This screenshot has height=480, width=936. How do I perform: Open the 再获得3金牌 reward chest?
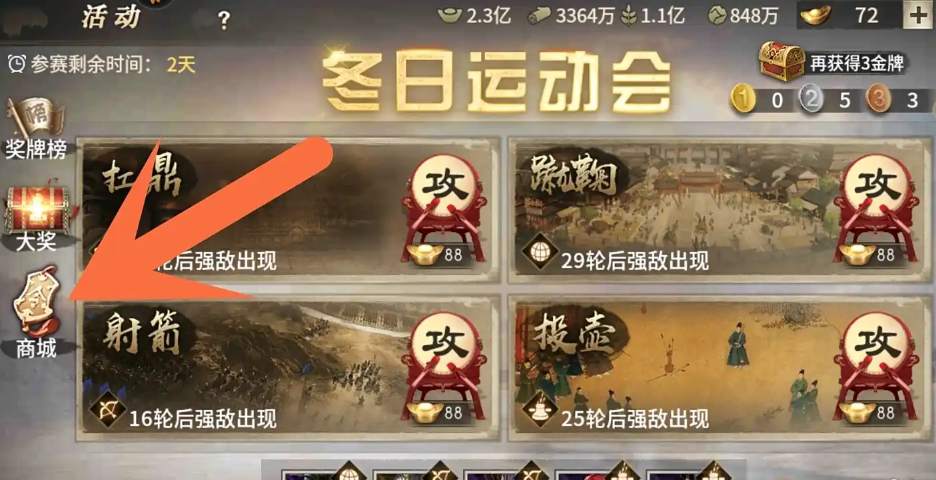(833, 61)
